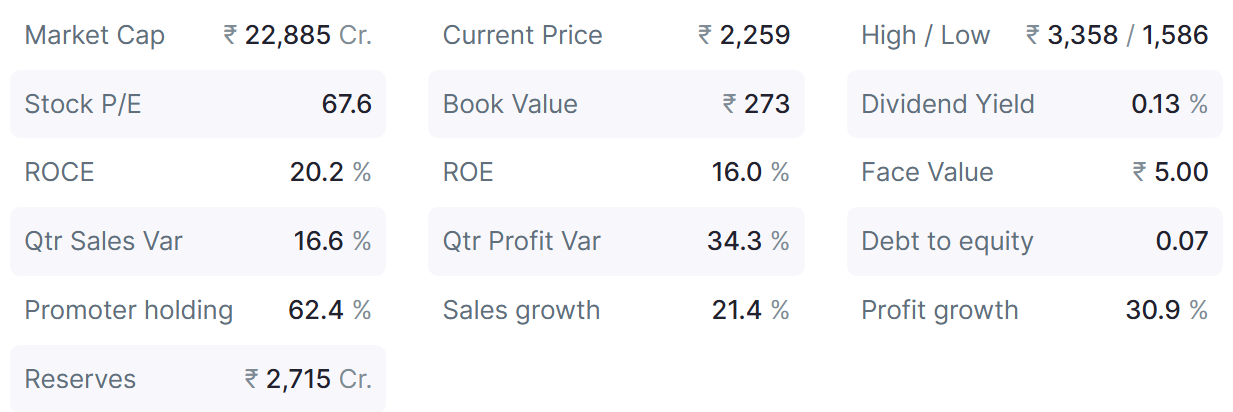
Task: Select the Dividend Yield row
Action: click(x=1035, y=104)
